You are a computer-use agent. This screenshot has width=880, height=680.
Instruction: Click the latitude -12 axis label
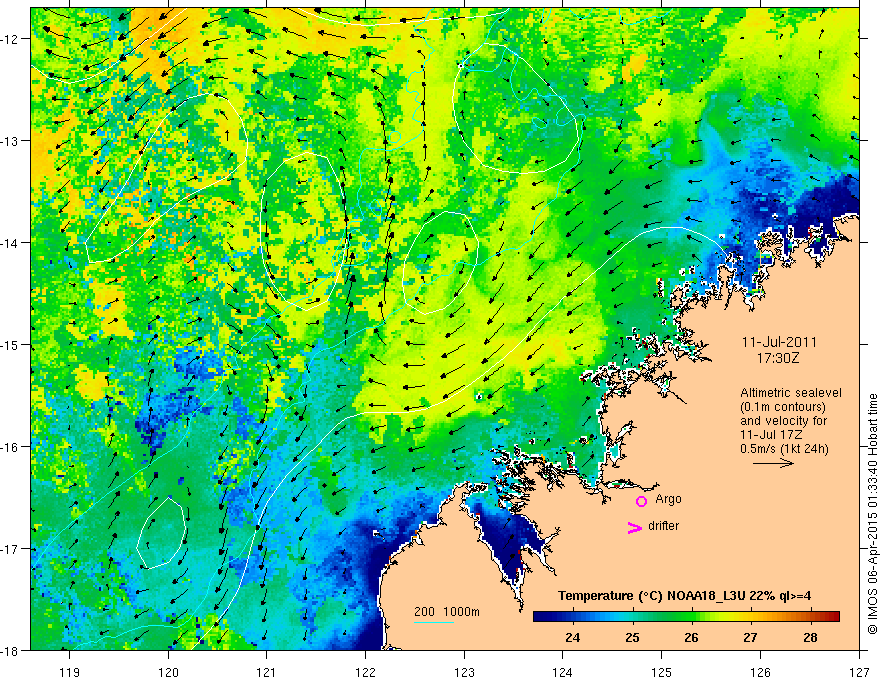(10, 39)
